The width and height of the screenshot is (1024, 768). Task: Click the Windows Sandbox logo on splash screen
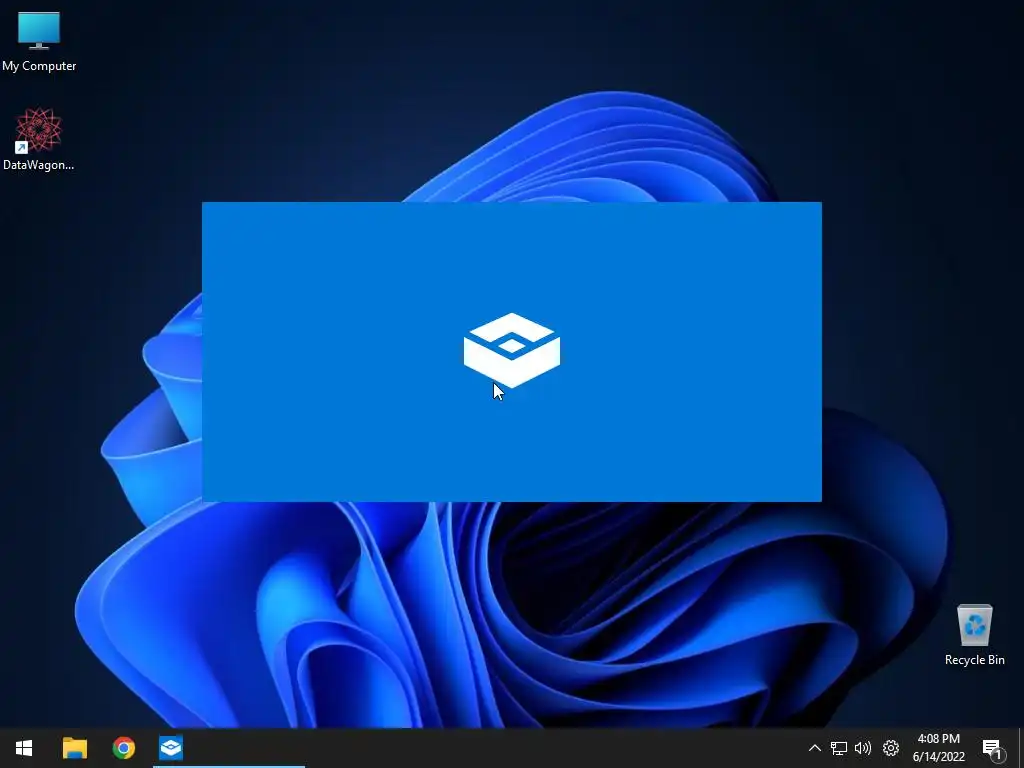point(511,350)
